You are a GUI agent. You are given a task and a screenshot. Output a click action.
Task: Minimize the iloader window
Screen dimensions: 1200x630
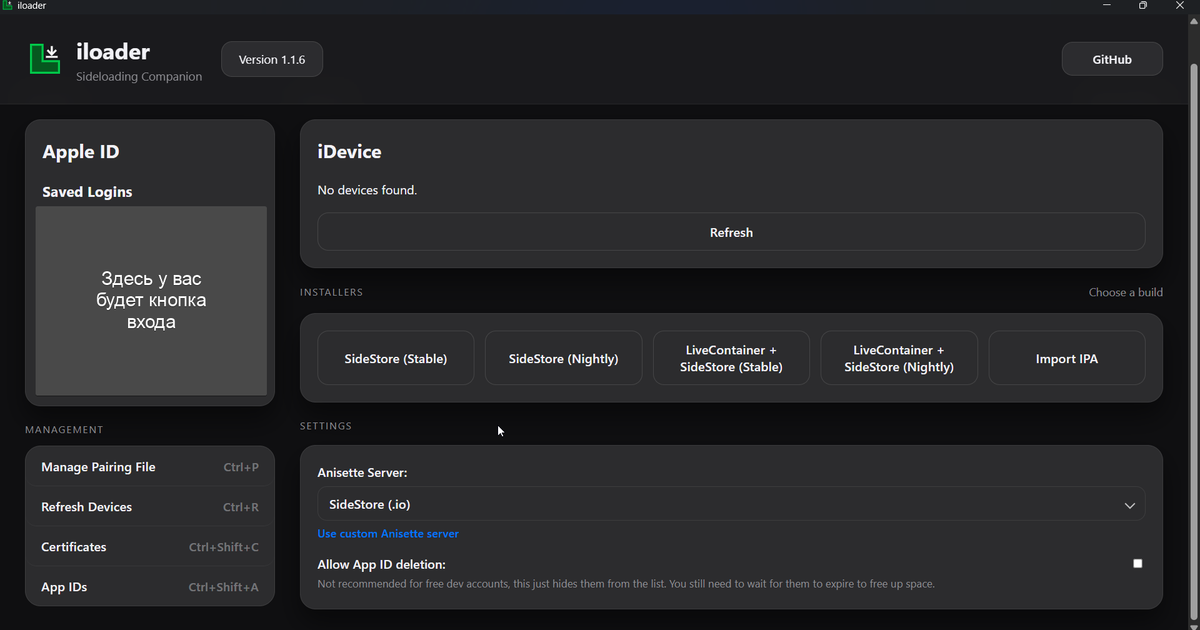[1107, 6]
